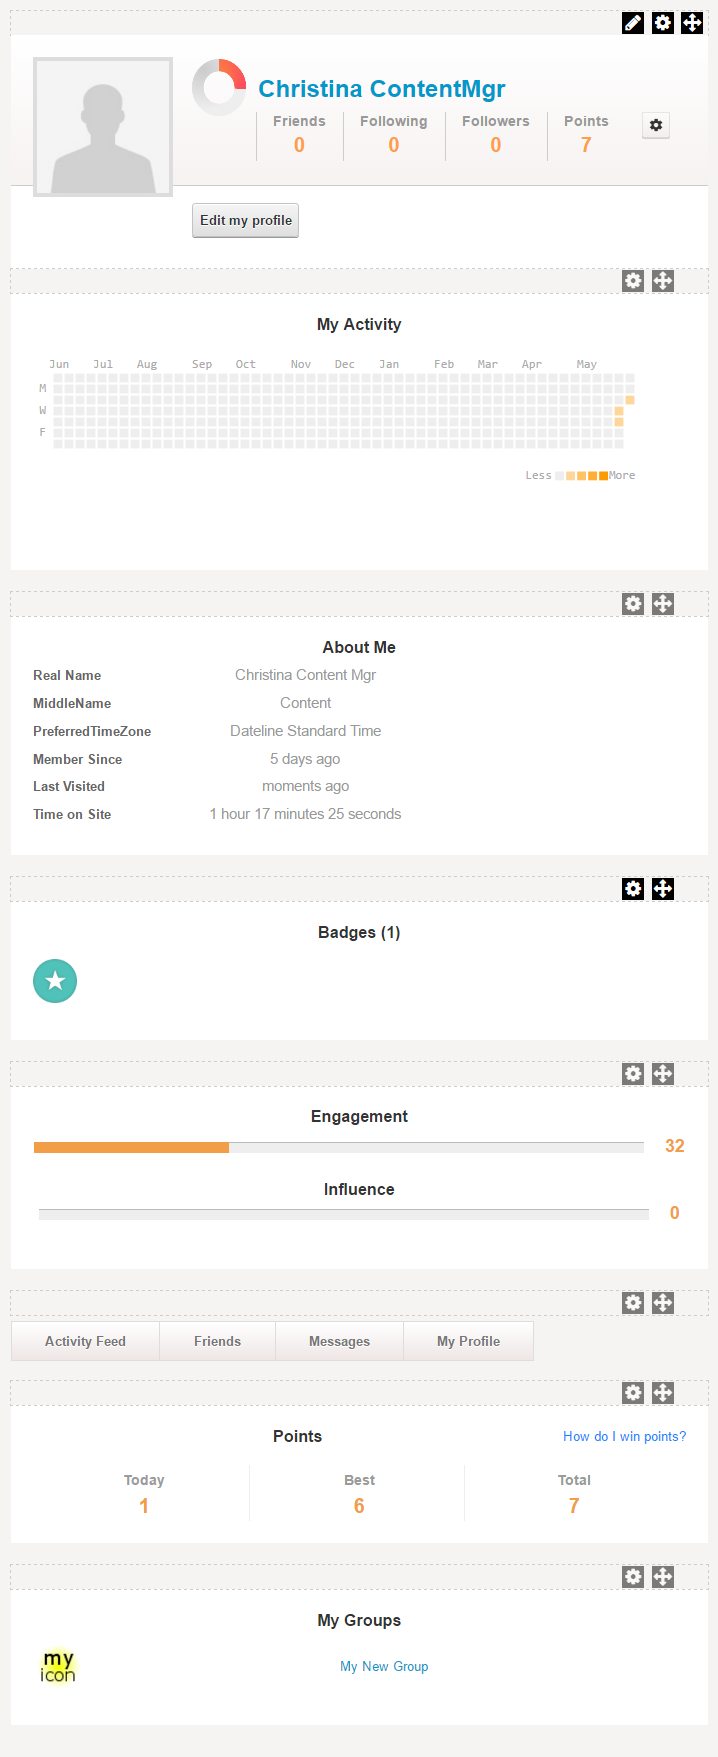Viewport: 718px width, 1757px height.
Task: Select the Messages tab
Action: 339,1341
